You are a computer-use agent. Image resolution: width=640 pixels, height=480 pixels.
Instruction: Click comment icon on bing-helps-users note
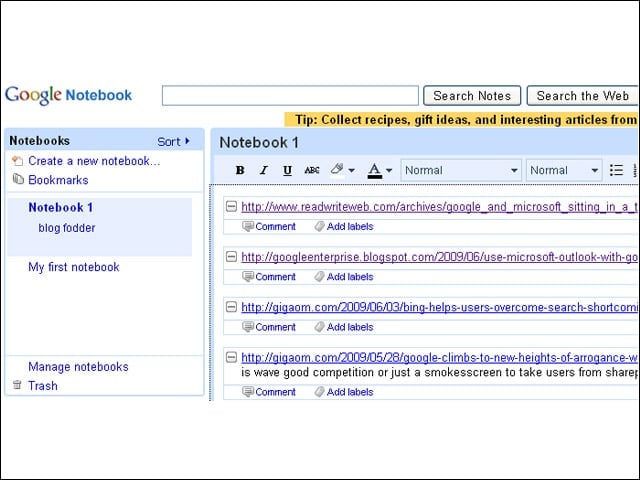click(248, 327)
